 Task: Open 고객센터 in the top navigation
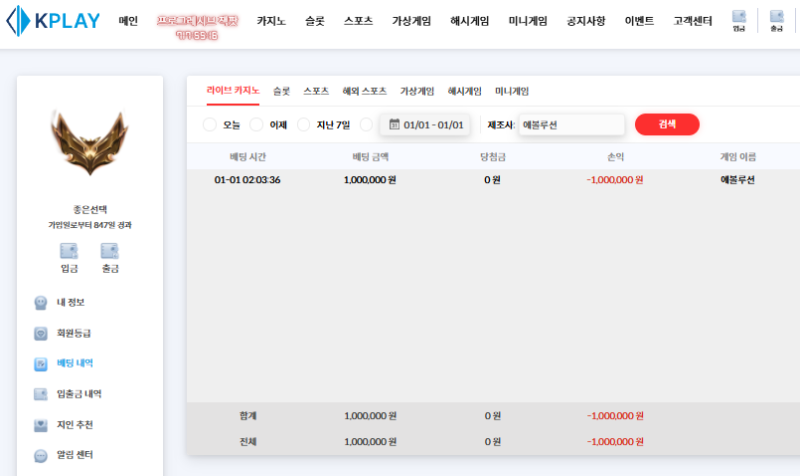(x=691, y=21)
